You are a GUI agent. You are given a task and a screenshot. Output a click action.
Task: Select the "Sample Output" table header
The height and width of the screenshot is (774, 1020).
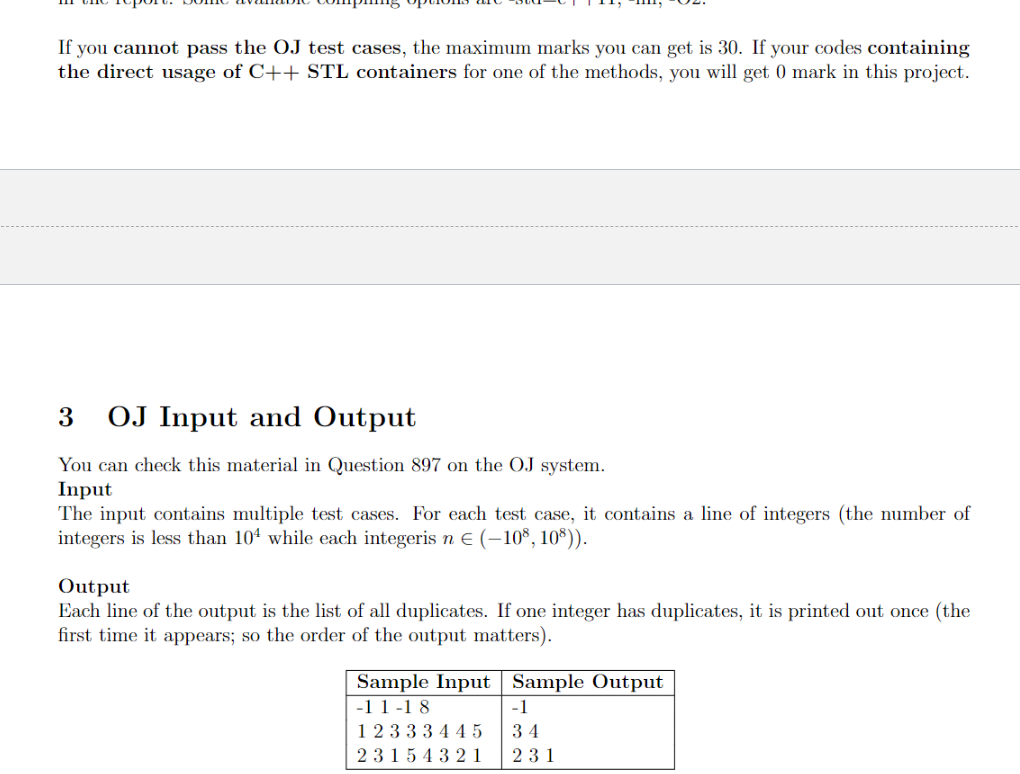pyautogui.click(x=588, y=682)
